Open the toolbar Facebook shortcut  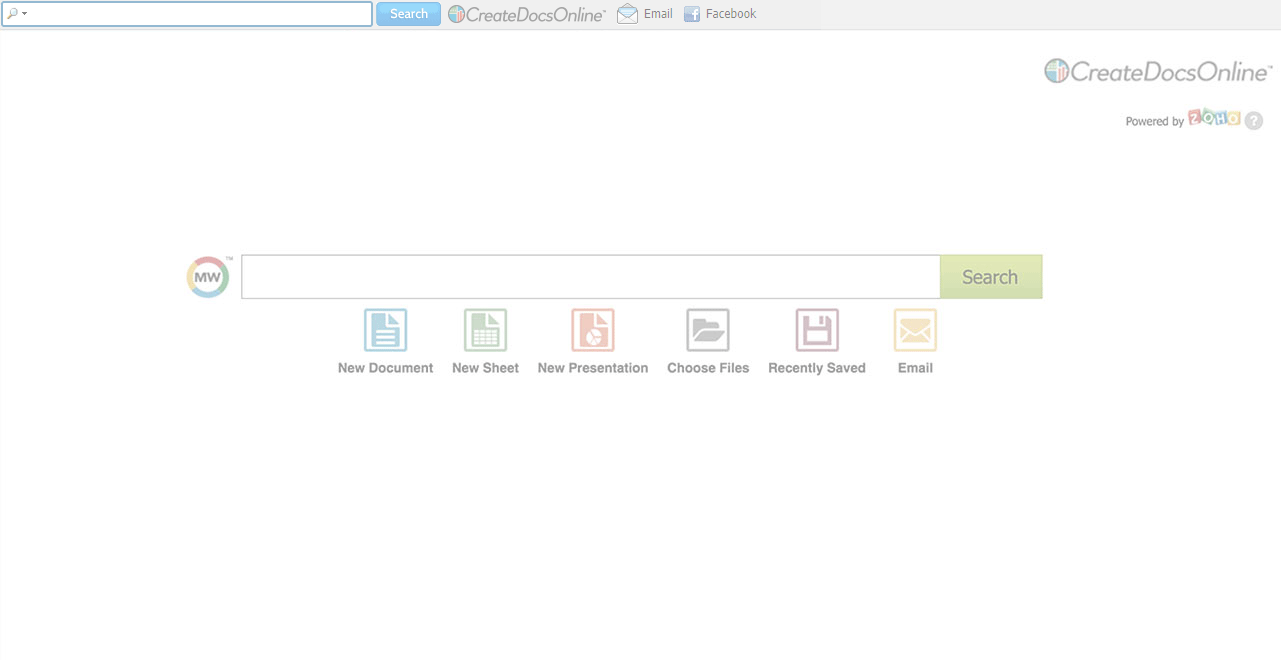(x=720, y=14)
